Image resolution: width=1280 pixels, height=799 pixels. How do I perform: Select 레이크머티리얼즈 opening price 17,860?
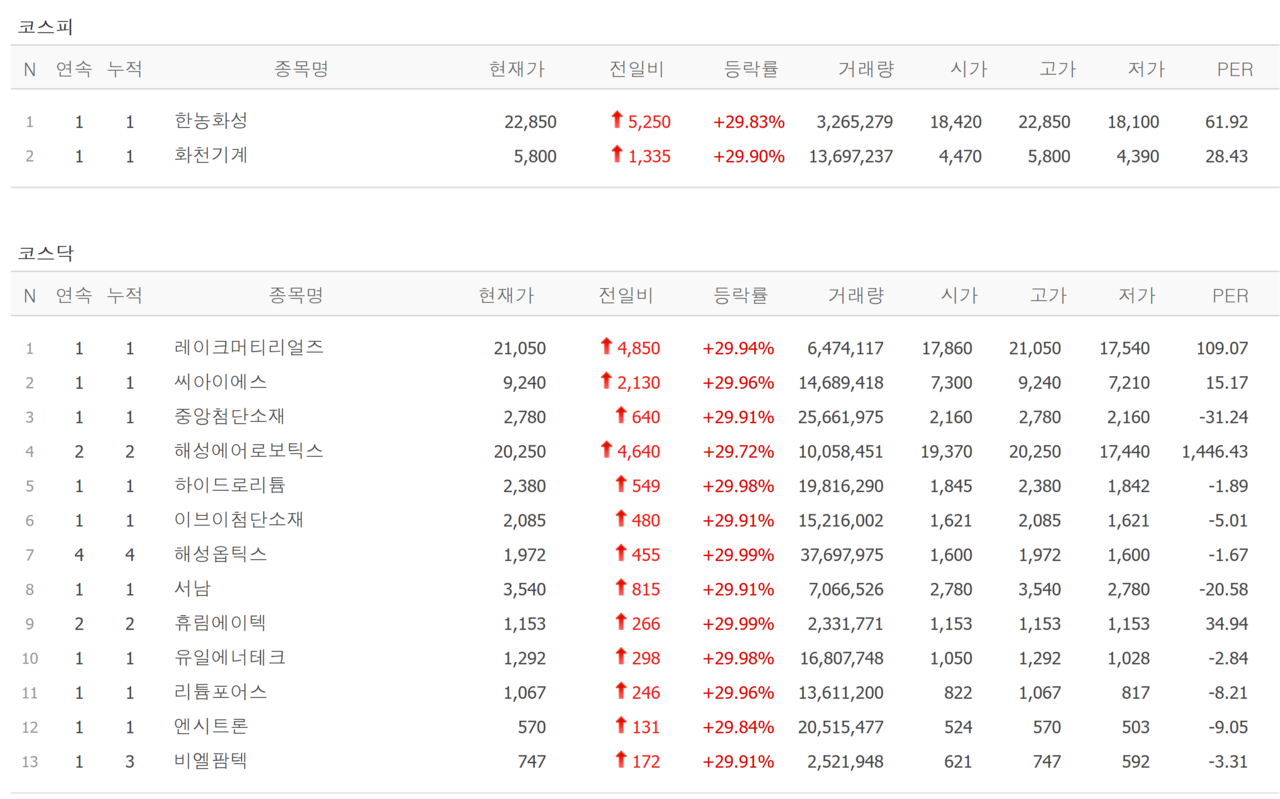(x=946, y=349)
